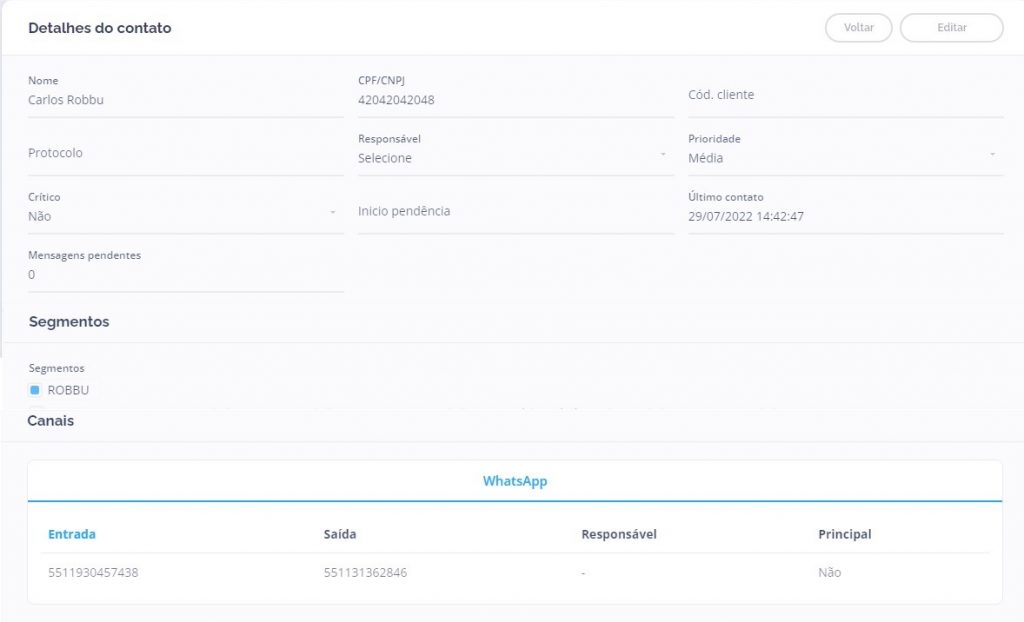The height and width of the screenshot is (622, 1024).
Task: Open the Crítico dropdown
Action: [x=185, y=216]
